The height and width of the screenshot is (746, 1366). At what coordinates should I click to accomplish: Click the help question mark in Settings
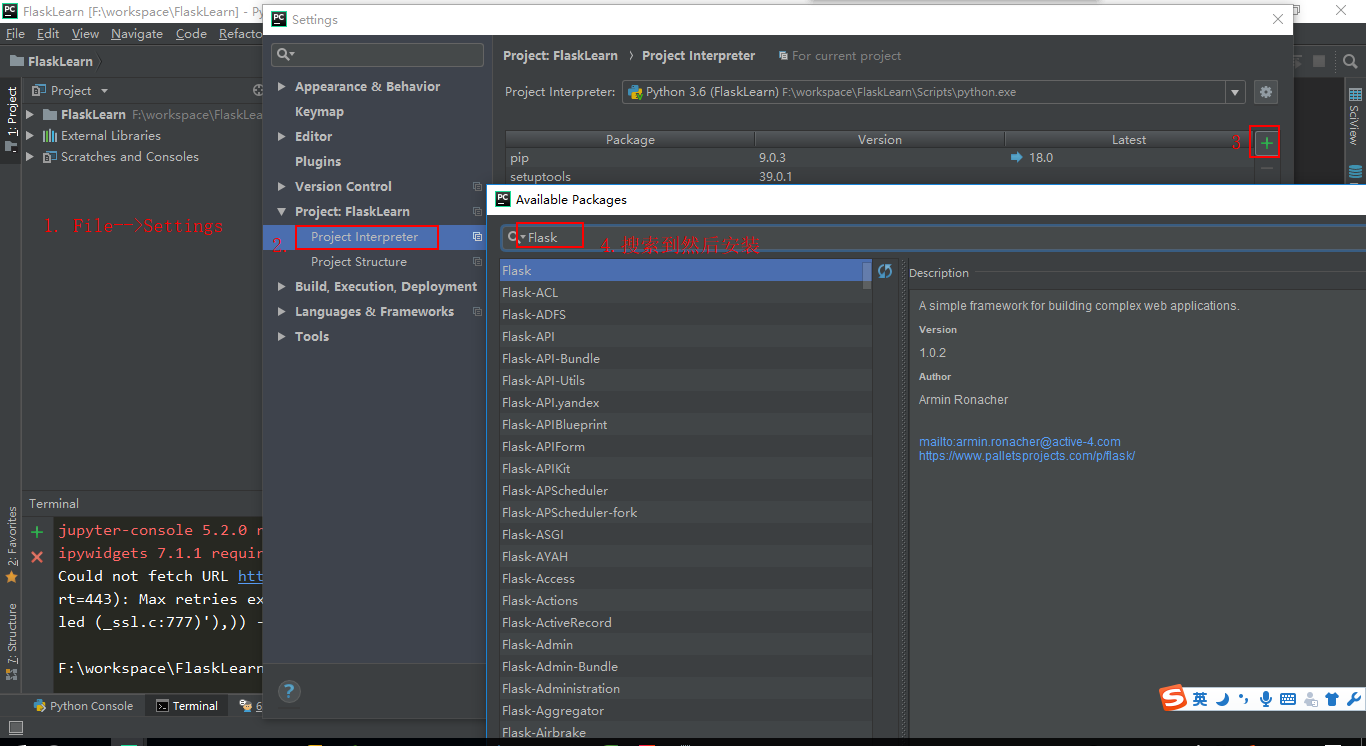click(x=288, y=691)
